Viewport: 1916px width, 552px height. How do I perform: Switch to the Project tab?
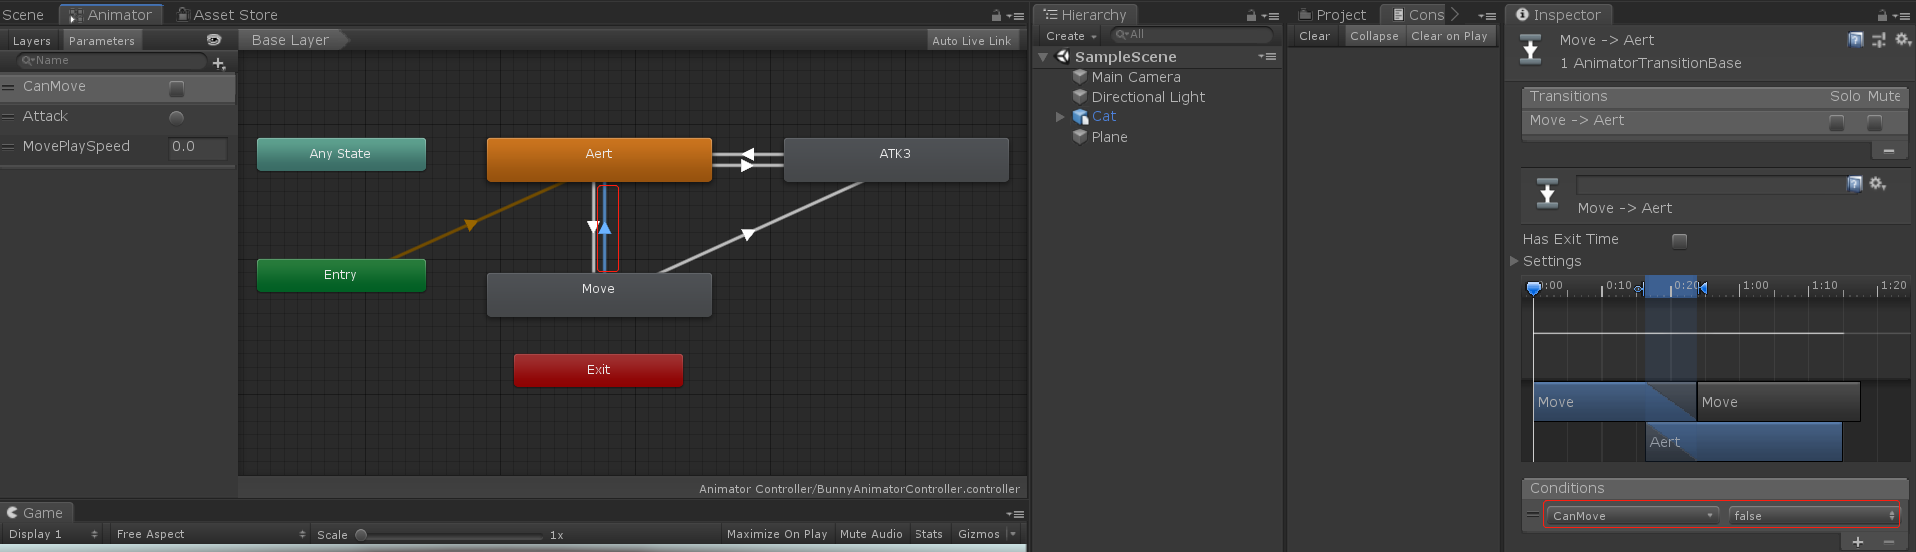pyautogui.click(x=1333, y=15)
